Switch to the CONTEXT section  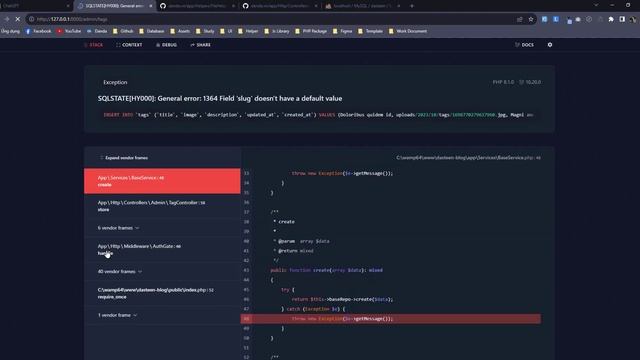(x=129, y=45)
